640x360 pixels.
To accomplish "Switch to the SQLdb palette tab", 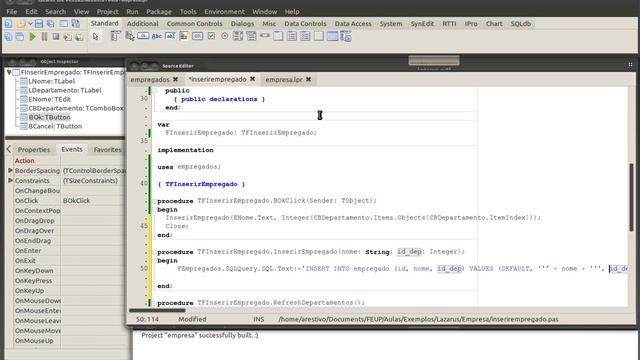I will 521,24.
